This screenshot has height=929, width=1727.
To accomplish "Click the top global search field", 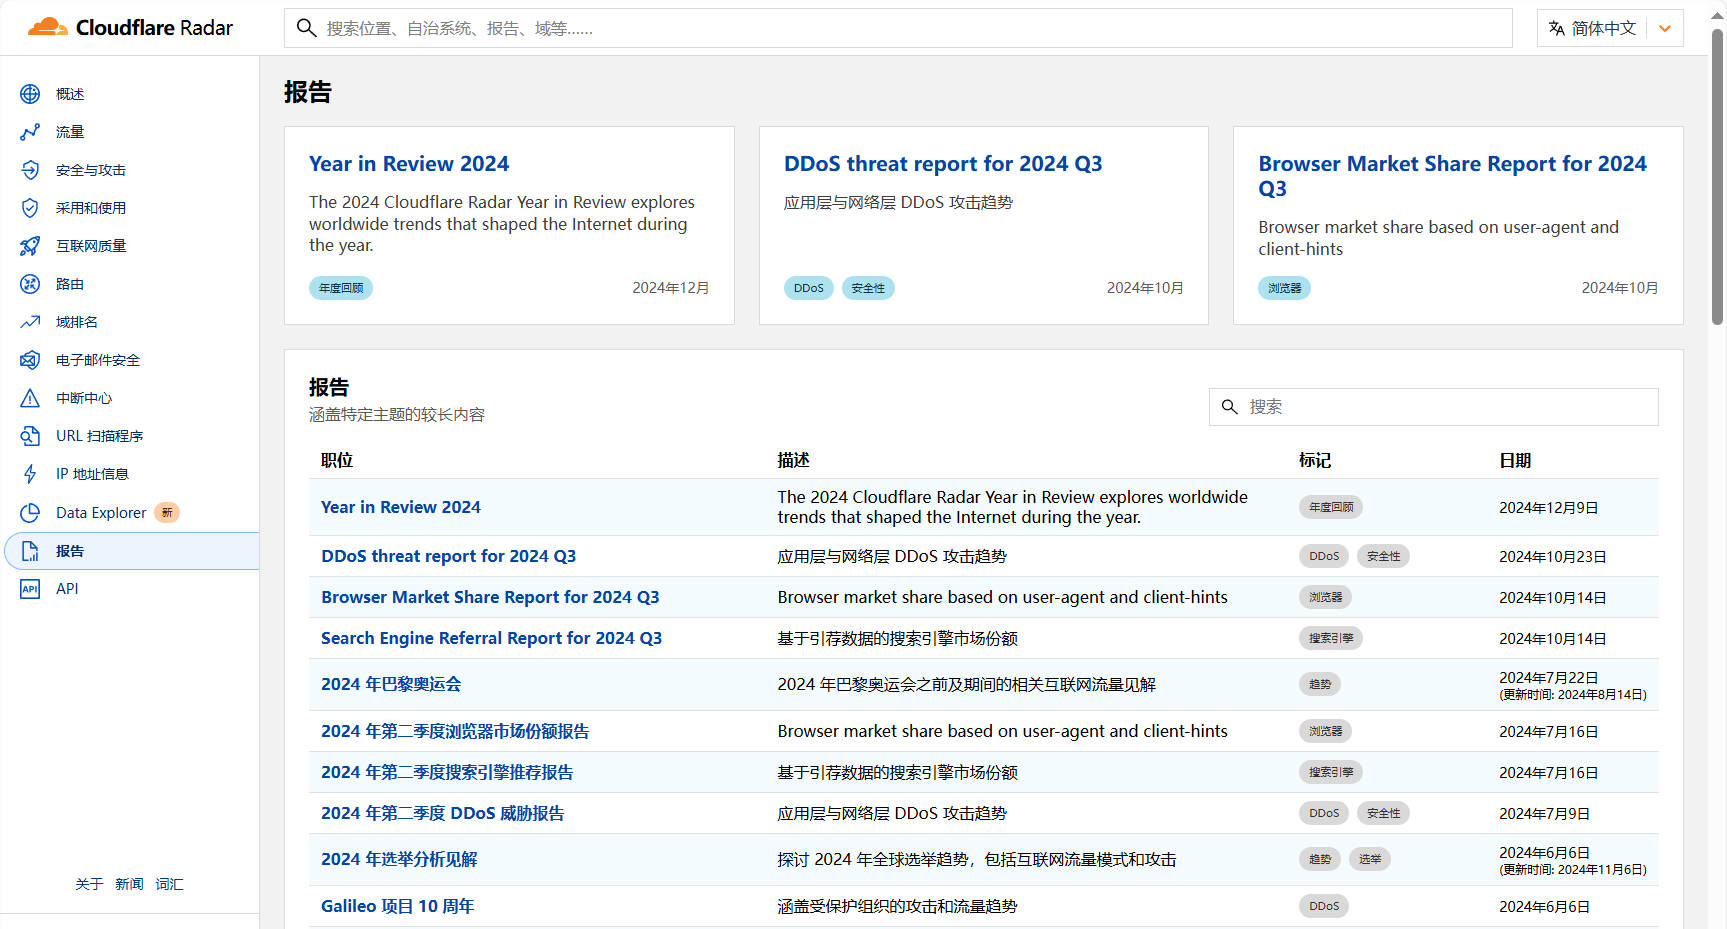I will tap(898, 28).
